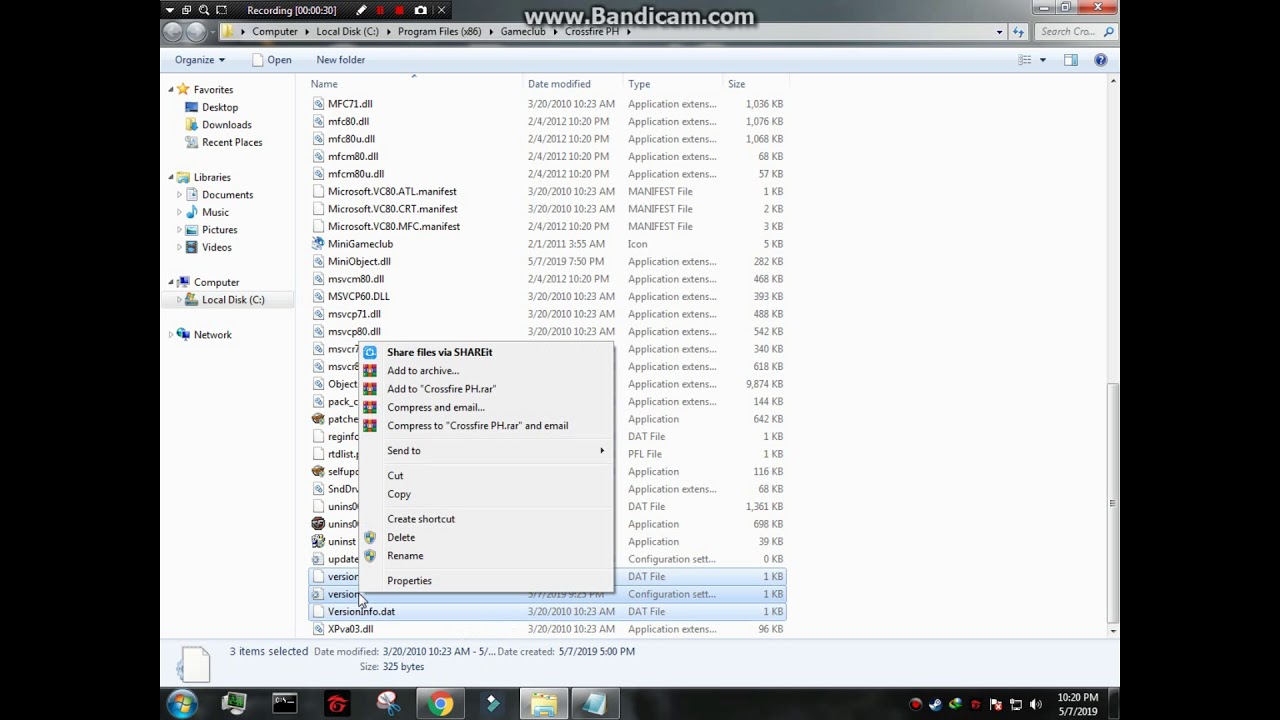
Task: Click the network tray icon
Action: pos(1016,704)
